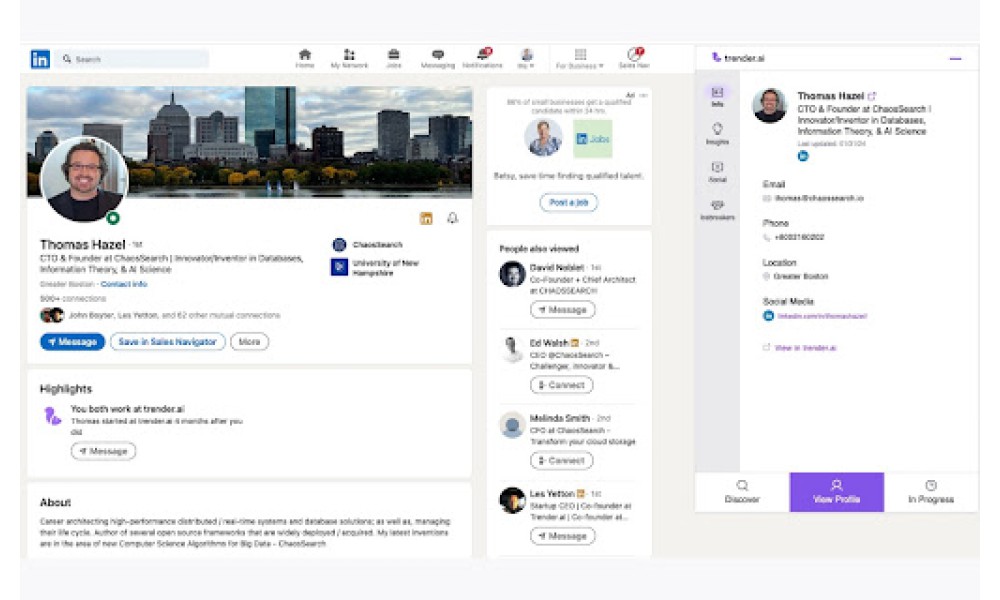The image size is (1000, 600).
Task: Click the trender.ai icon in Highlights
Action: click(x=52, y=416)
